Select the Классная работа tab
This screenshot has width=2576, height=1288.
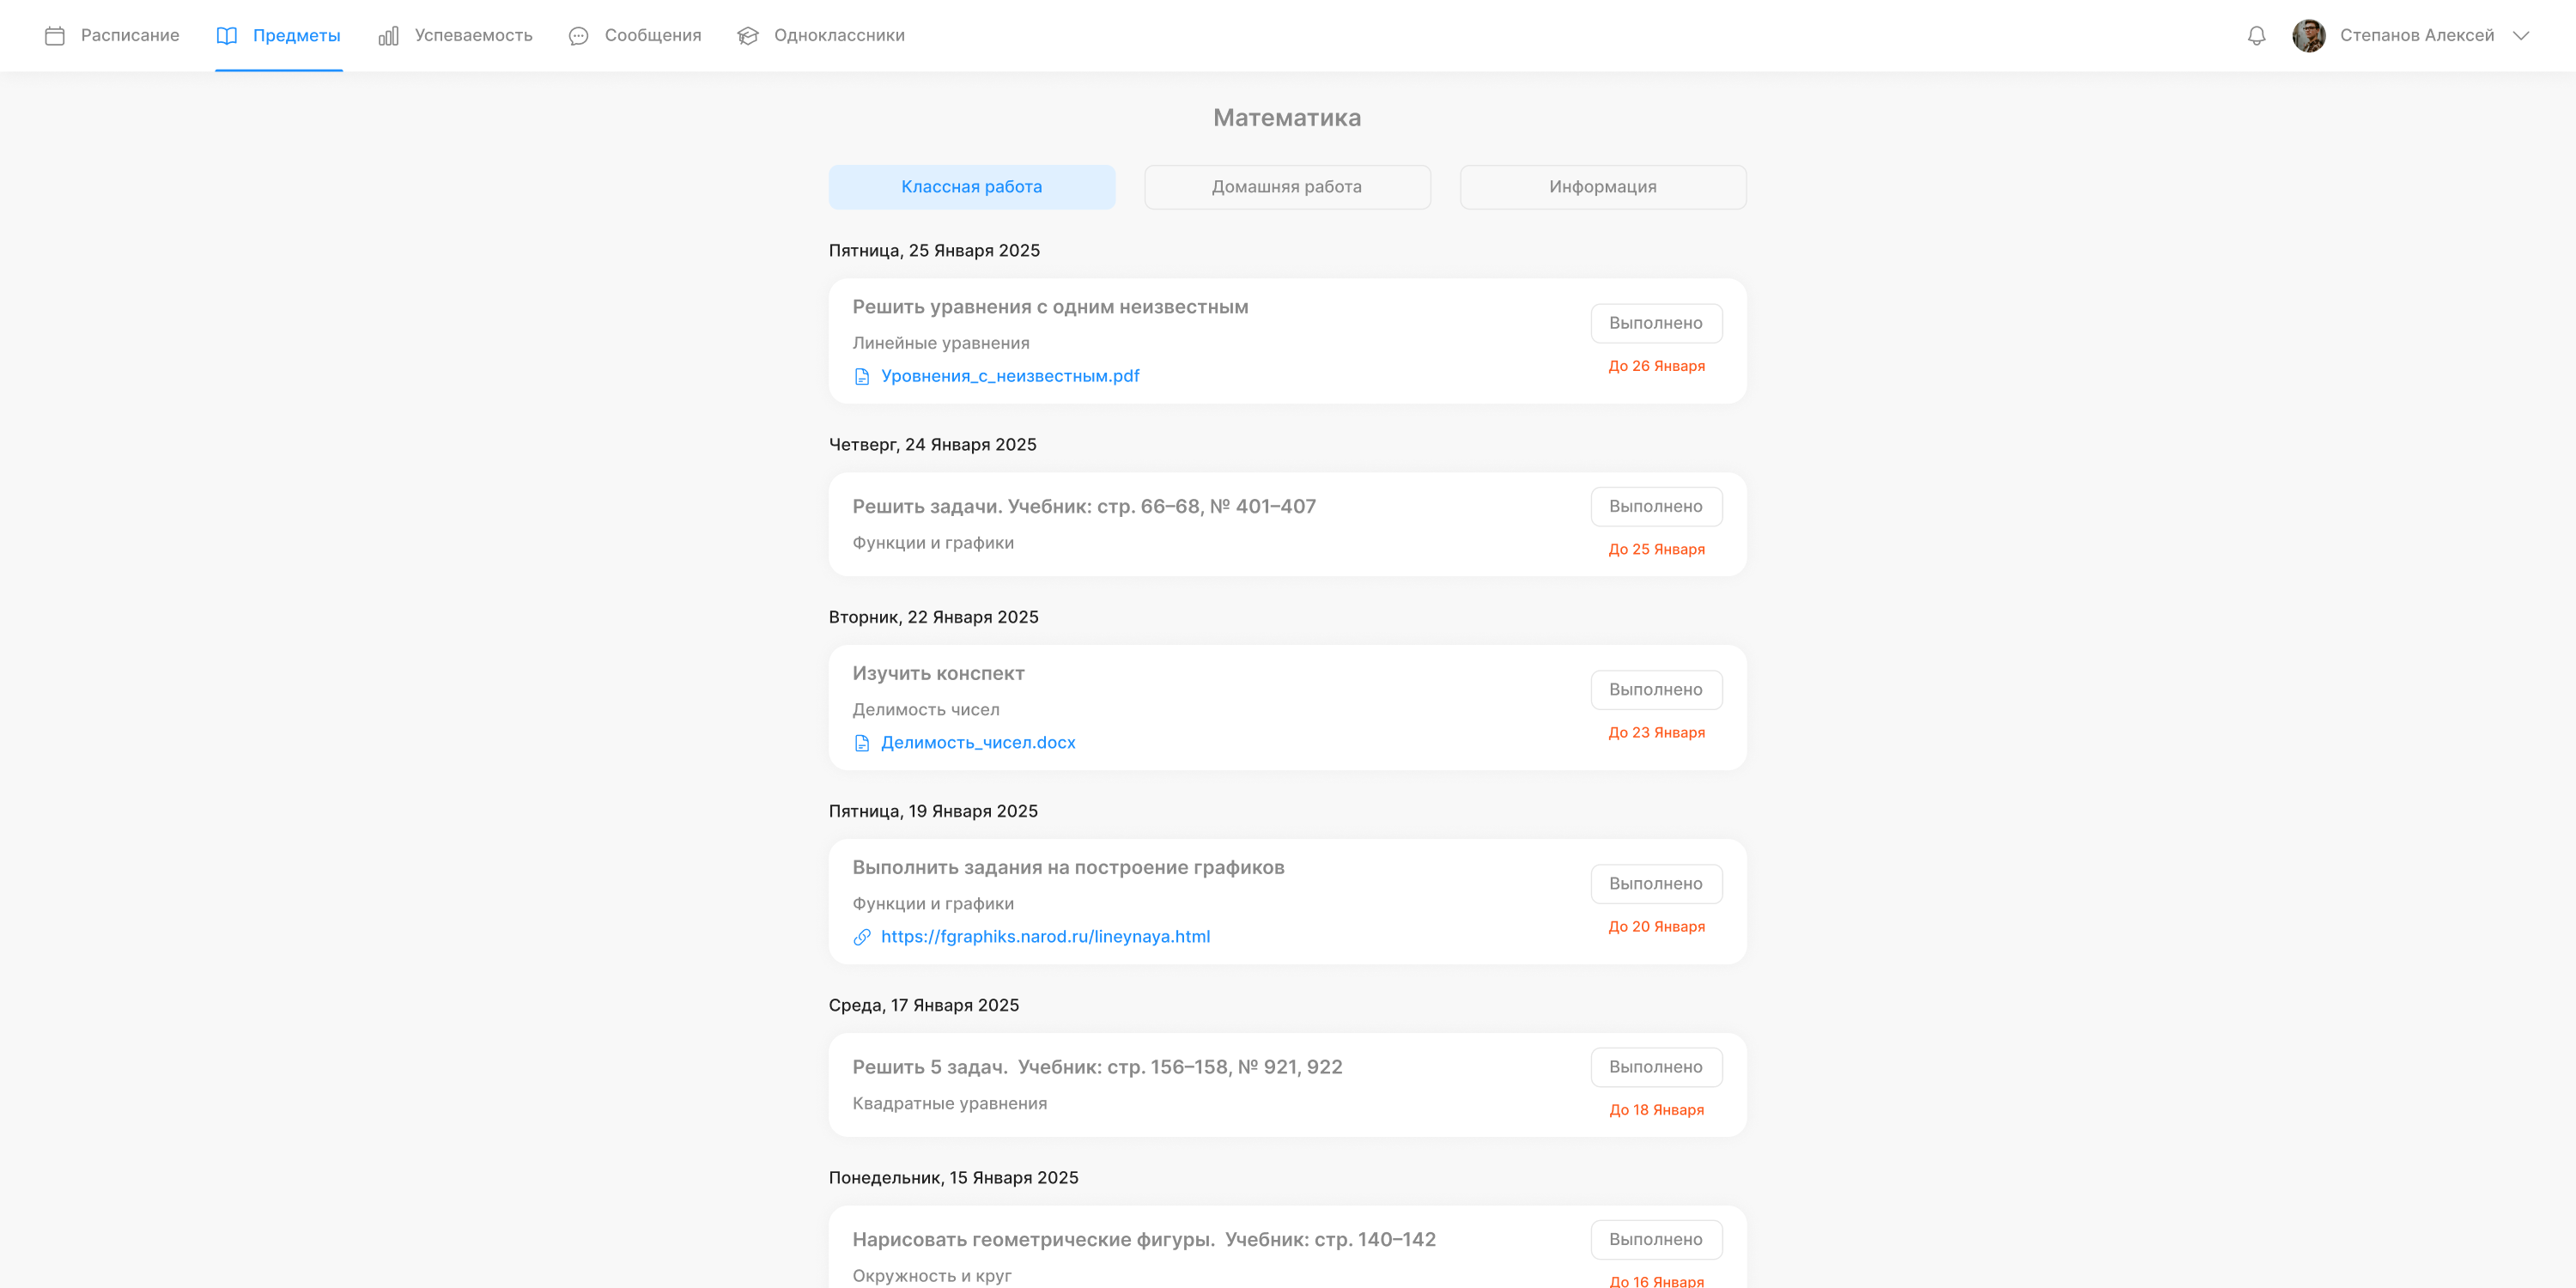pyautogui.click(x=971, y=187)
